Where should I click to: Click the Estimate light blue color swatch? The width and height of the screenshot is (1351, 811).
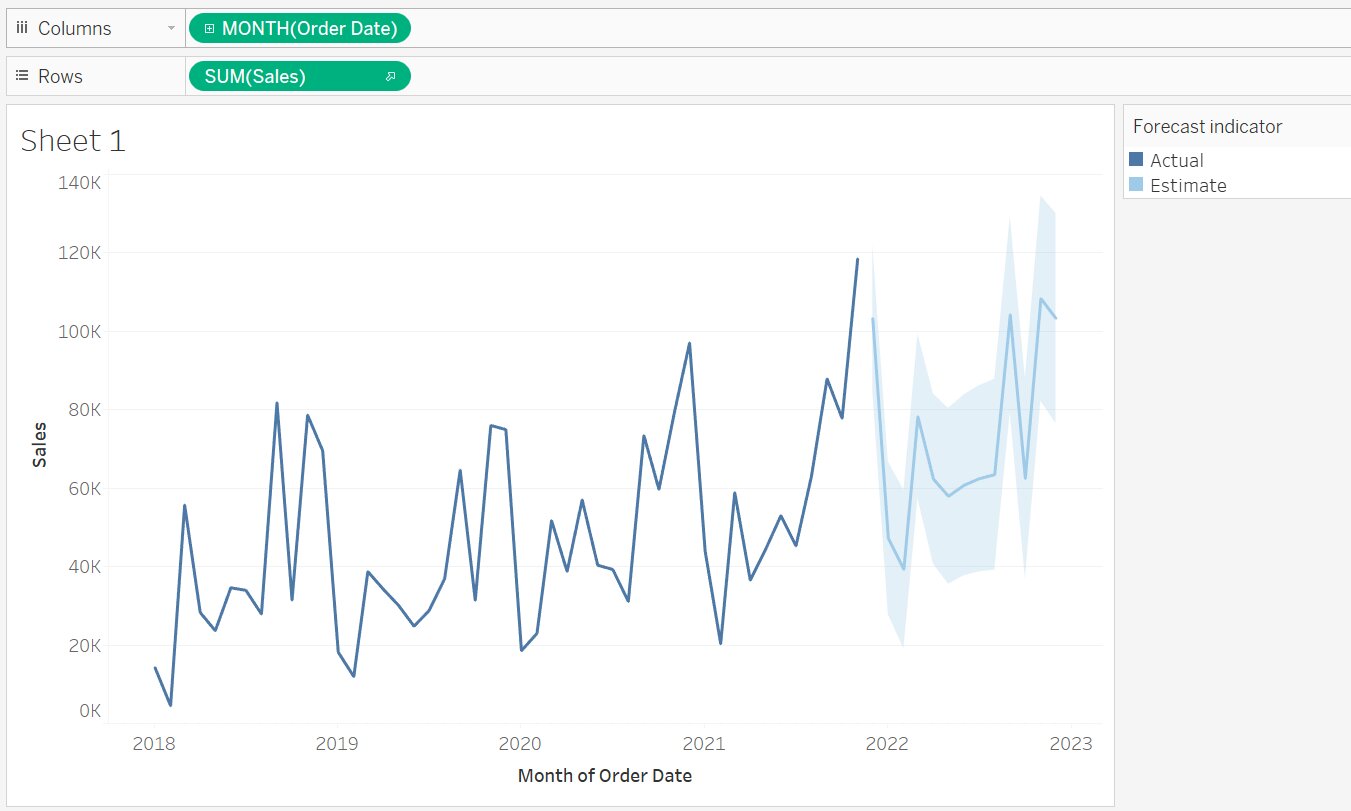(x=1136, y=185)
